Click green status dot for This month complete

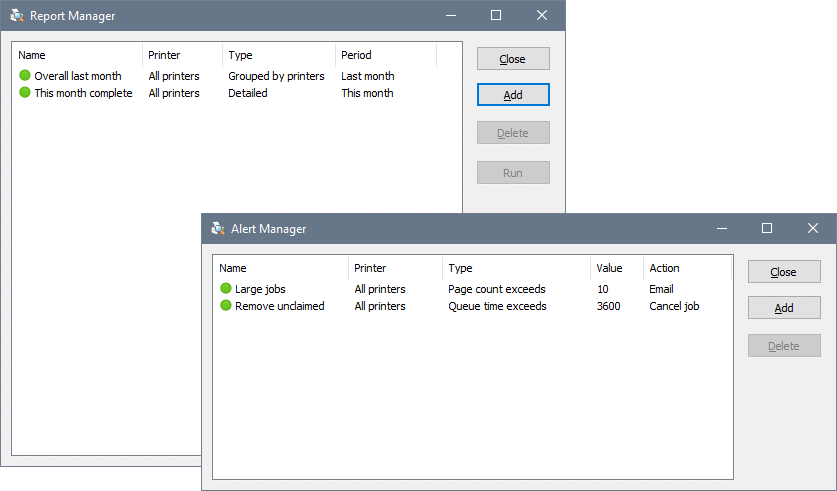pyautogui.click(x=25, y=92)
